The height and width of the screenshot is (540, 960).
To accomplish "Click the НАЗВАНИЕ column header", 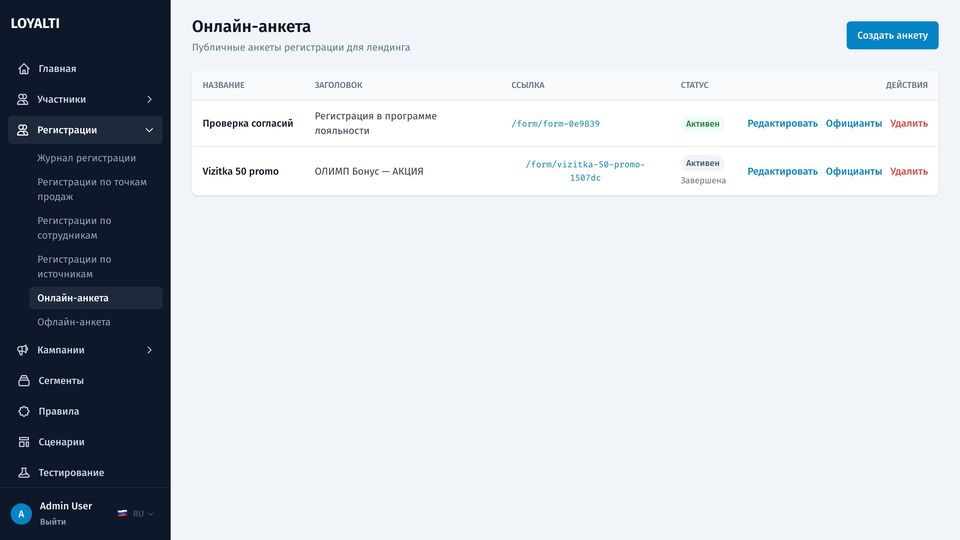I will [223, 85].
